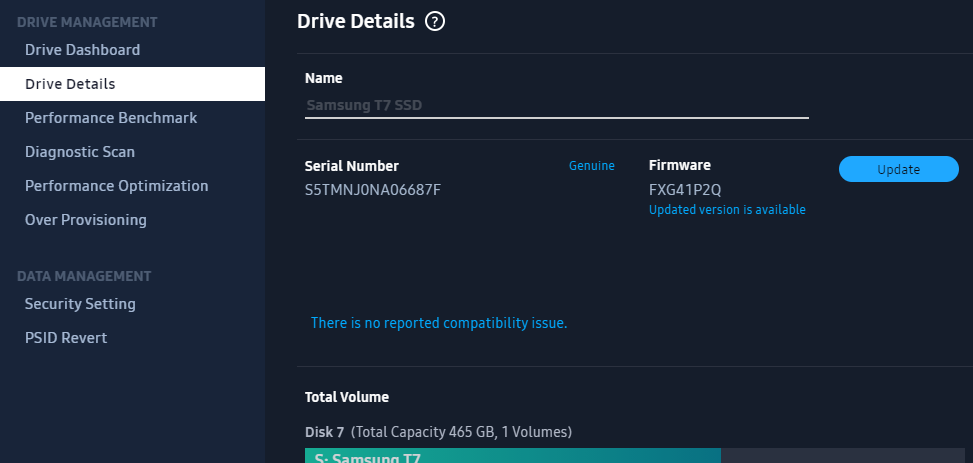This screenshot has height=463, width=973.
Task: Select Drive Details in the sidebar
Action: pos(132,84)
